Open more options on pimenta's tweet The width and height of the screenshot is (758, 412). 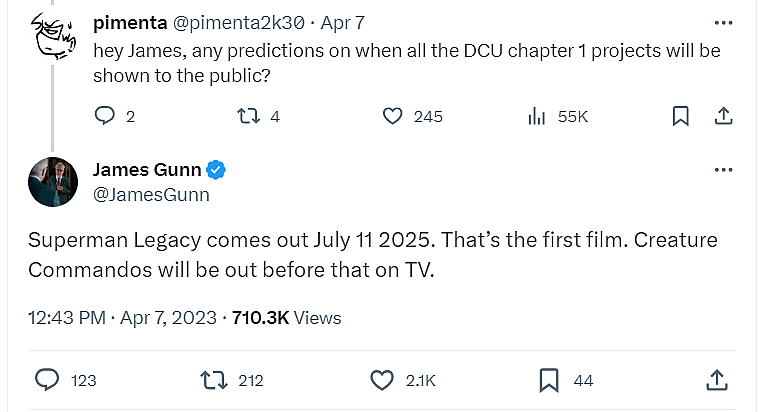pyautogui.click(x=723, y=23)
